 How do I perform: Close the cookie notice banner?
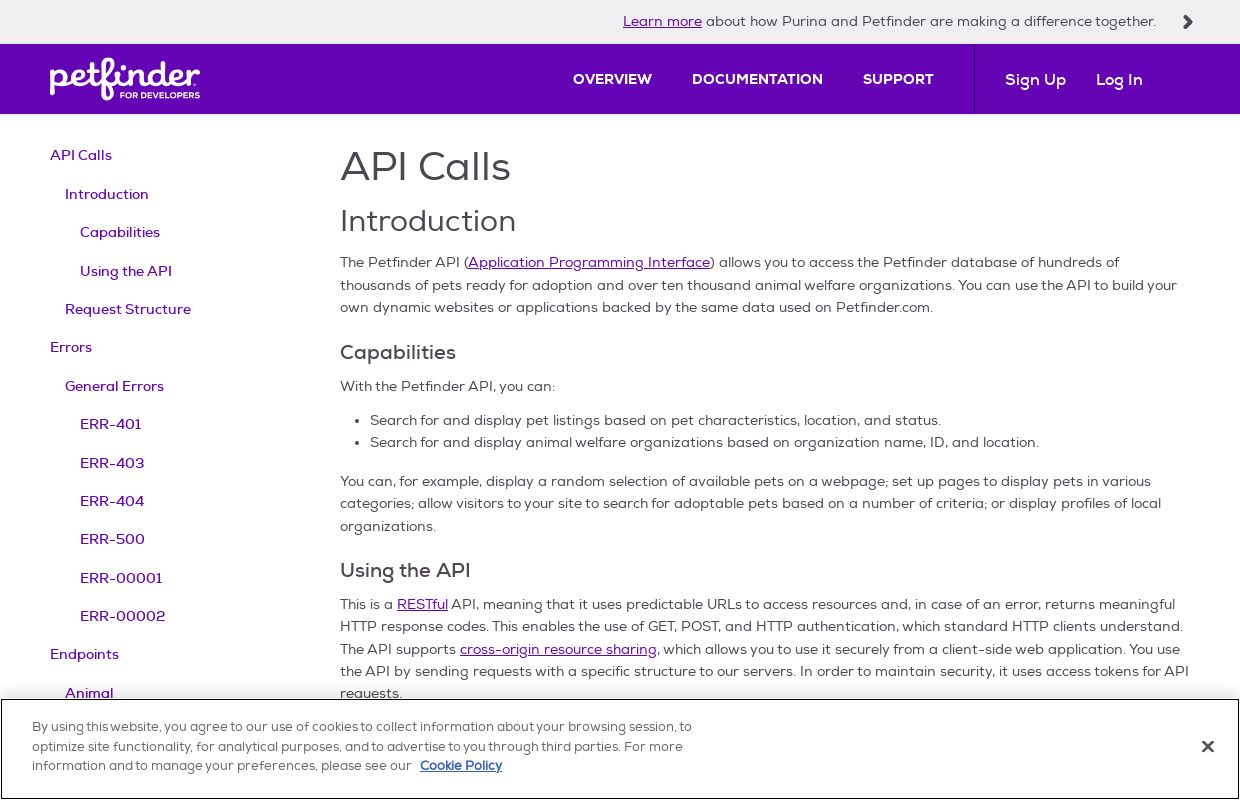click(x=1208, y=746)
